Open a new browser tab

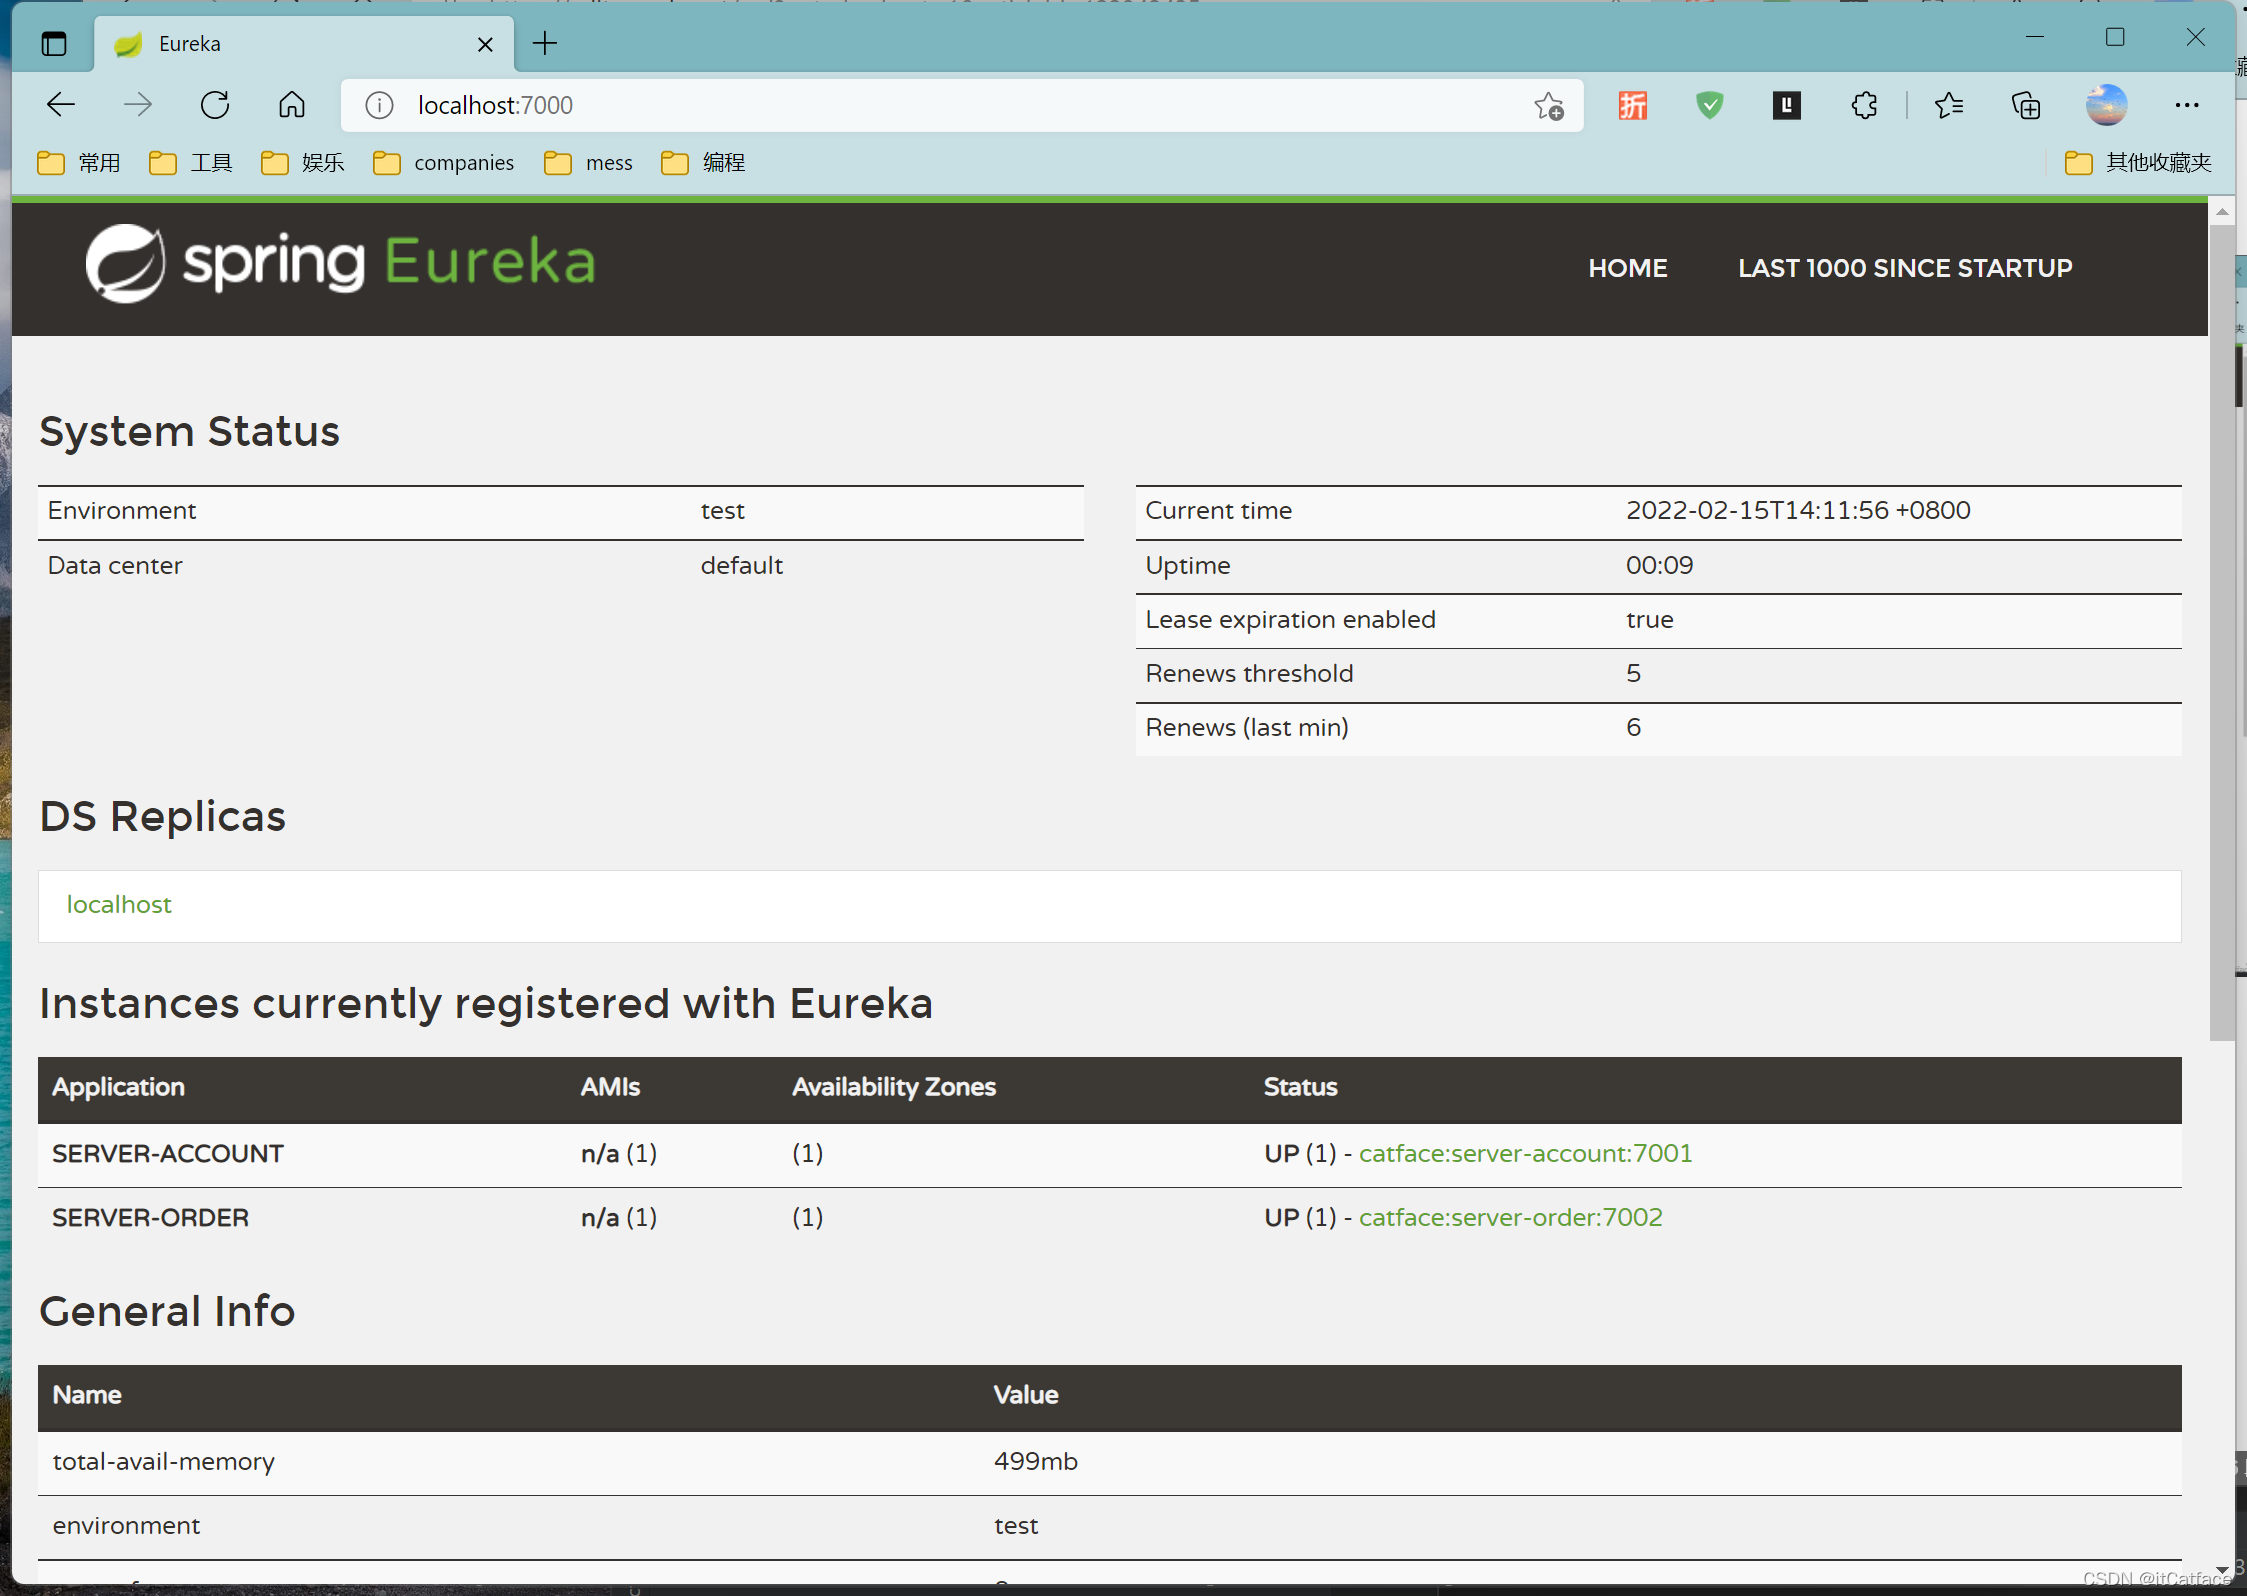(545, 43)
